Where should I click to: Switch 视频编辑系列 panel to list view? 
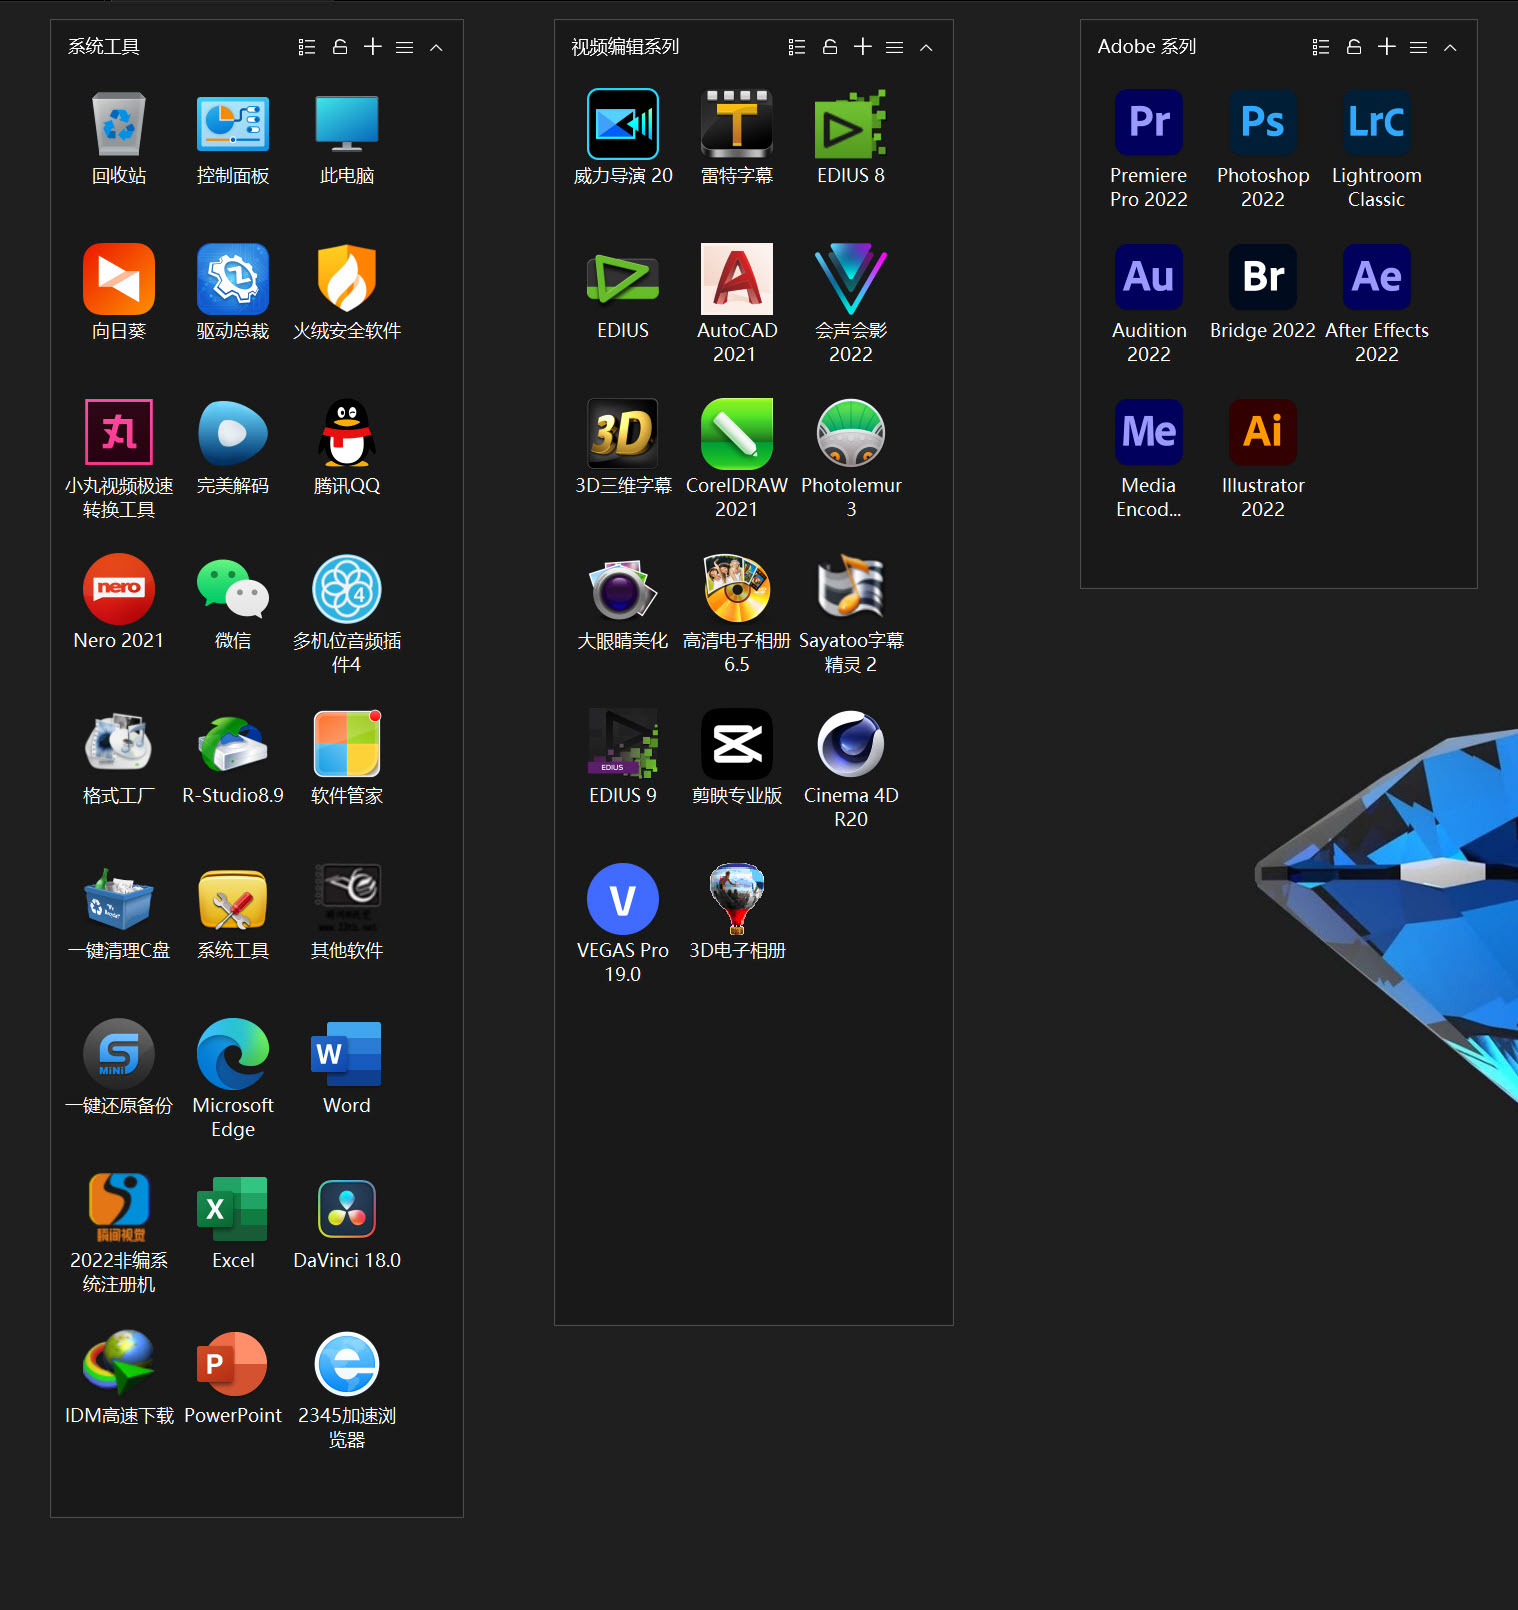pos(797,47)
